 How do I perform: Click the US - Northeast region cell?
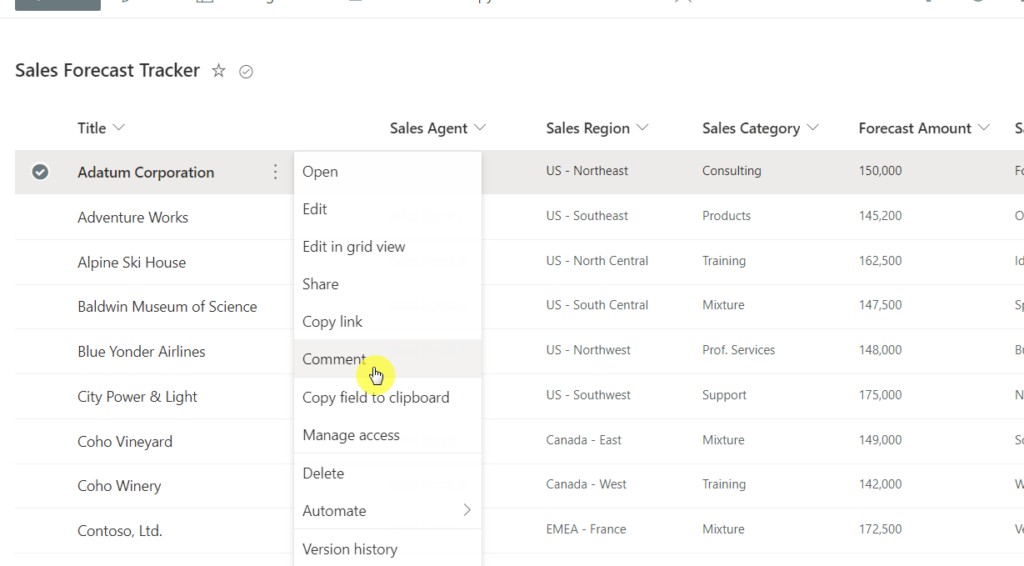tap(587, 171)
